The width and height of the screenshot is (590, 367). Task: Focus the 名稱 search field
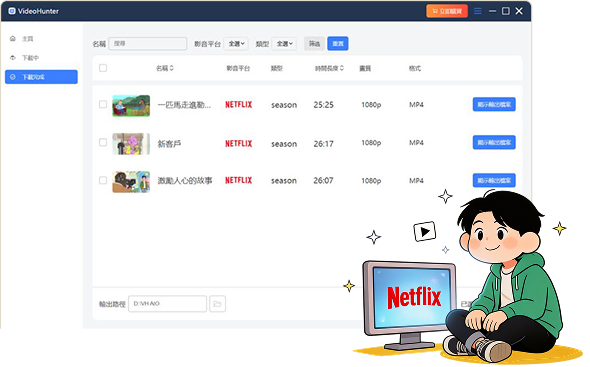[148, 44]
